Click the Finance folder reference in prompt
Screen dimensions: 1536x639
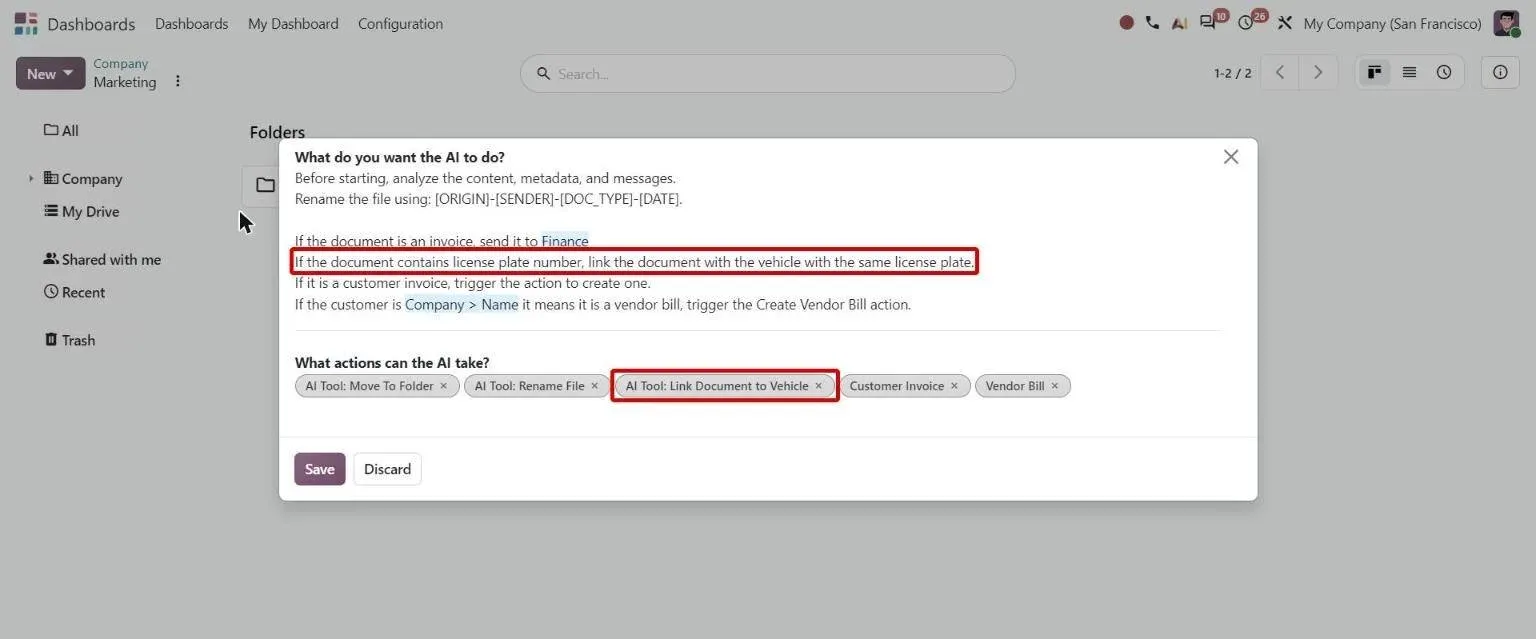[565, 241]
